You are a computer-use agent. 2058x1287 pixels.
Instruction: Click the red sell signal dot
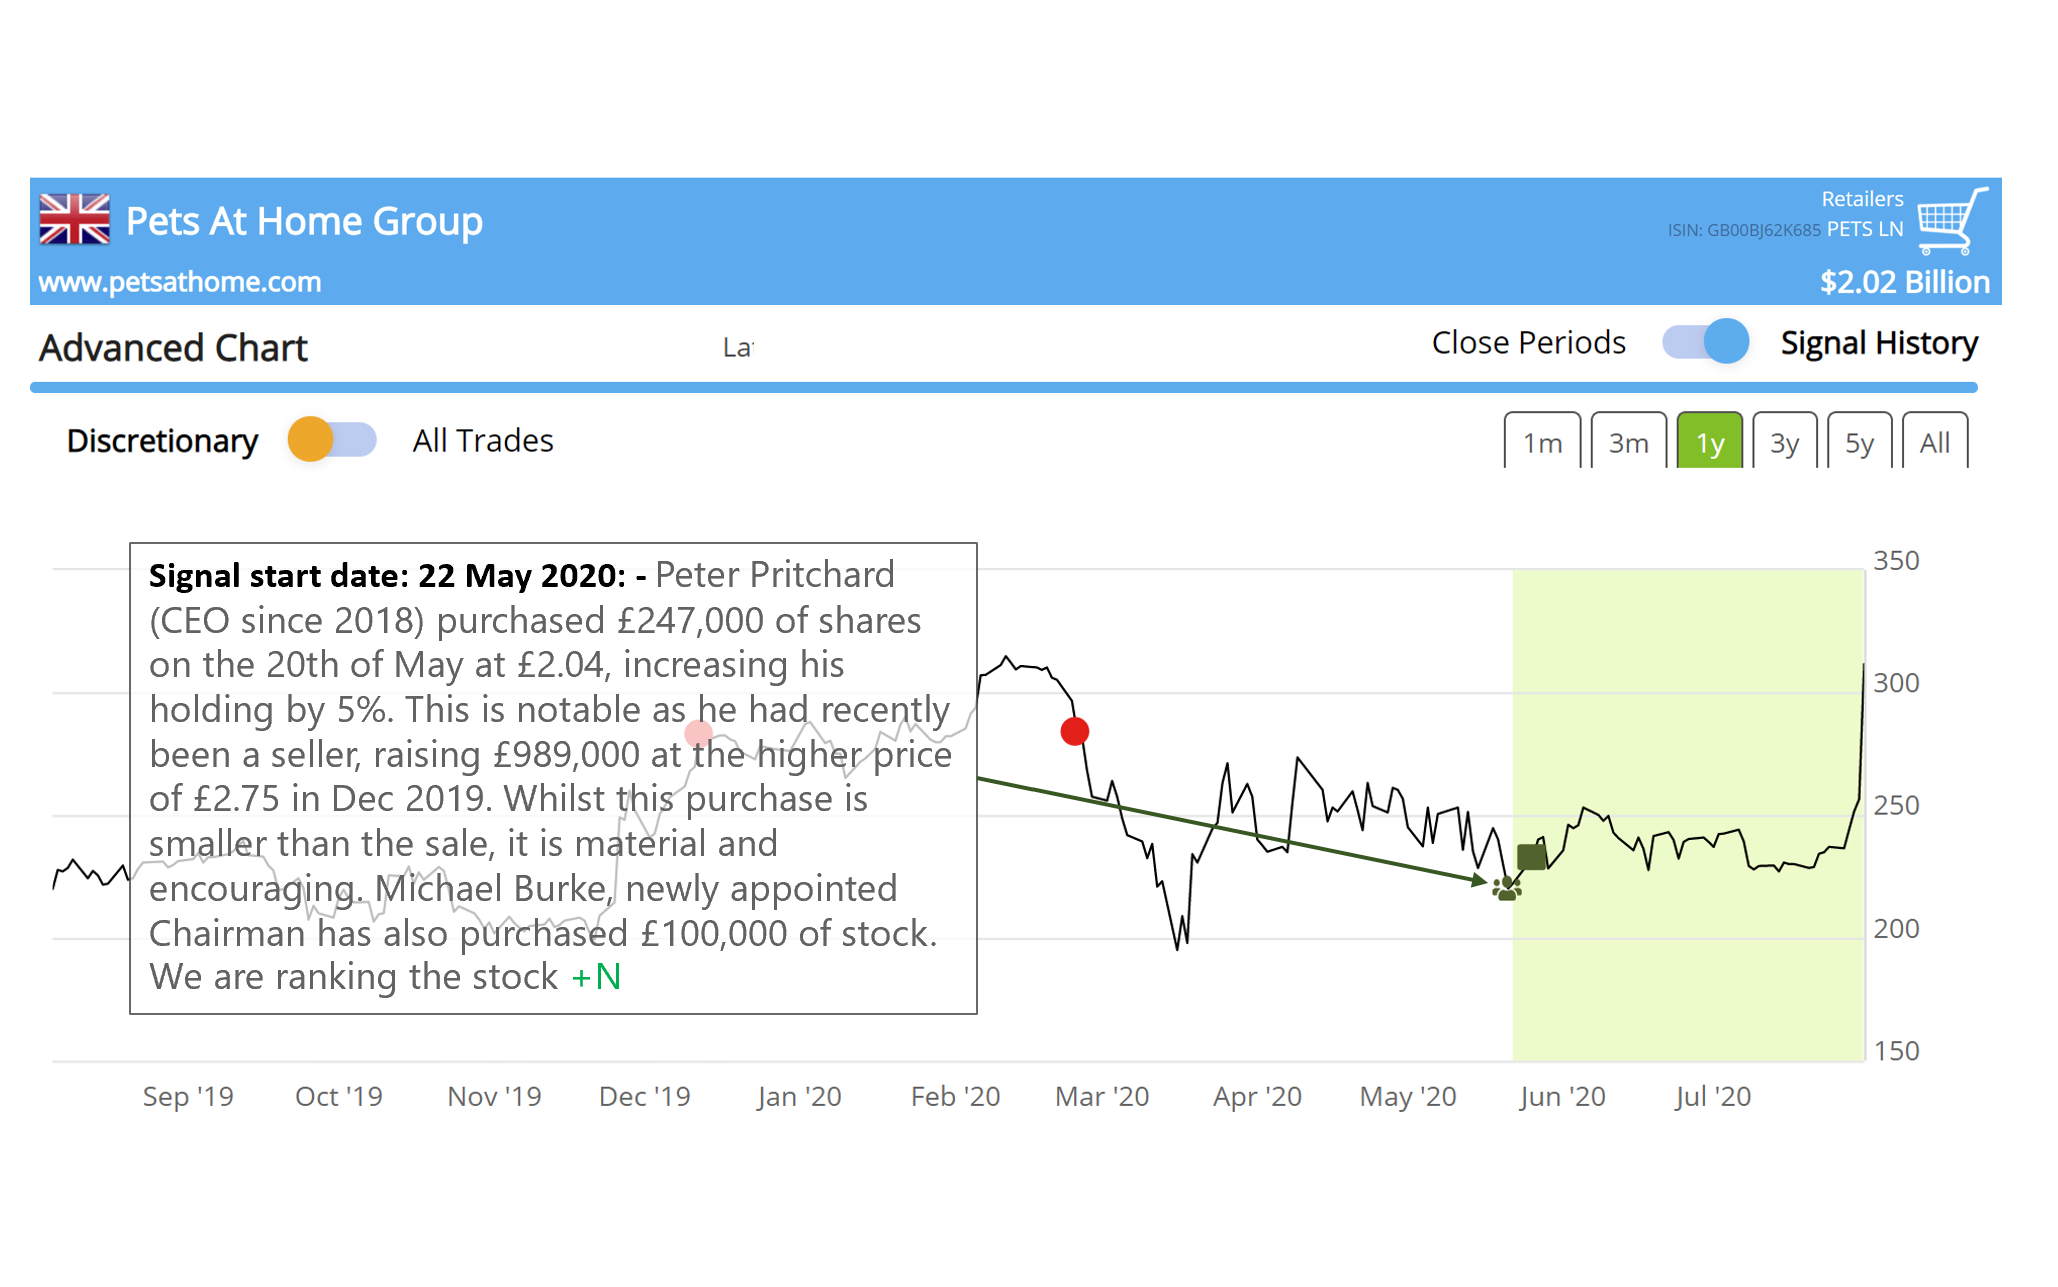(1074, 731)
